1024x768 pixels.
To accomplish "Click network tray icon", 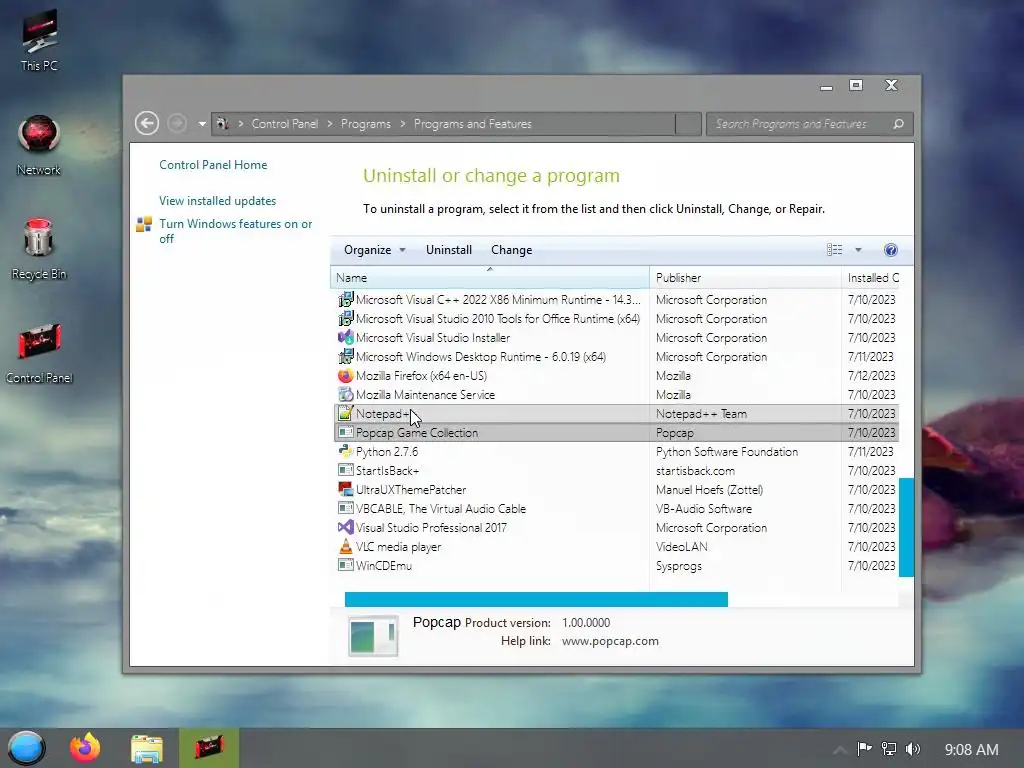I will click(x=889, y=748).
